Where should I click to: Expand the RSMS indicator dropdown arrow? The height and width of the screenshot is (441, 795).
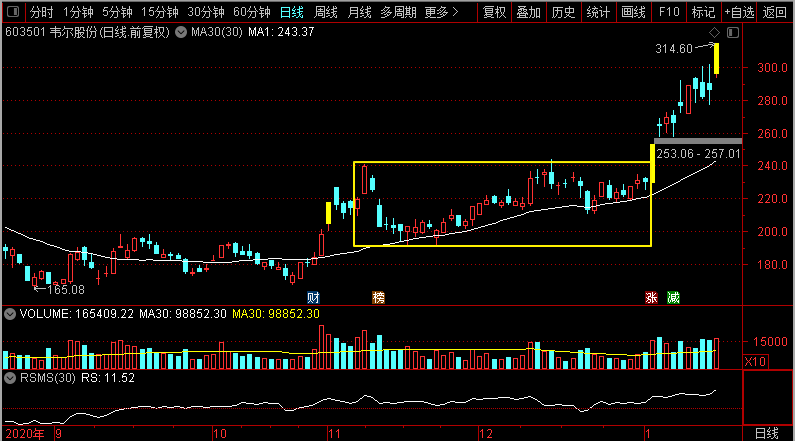tap(9, 379)
